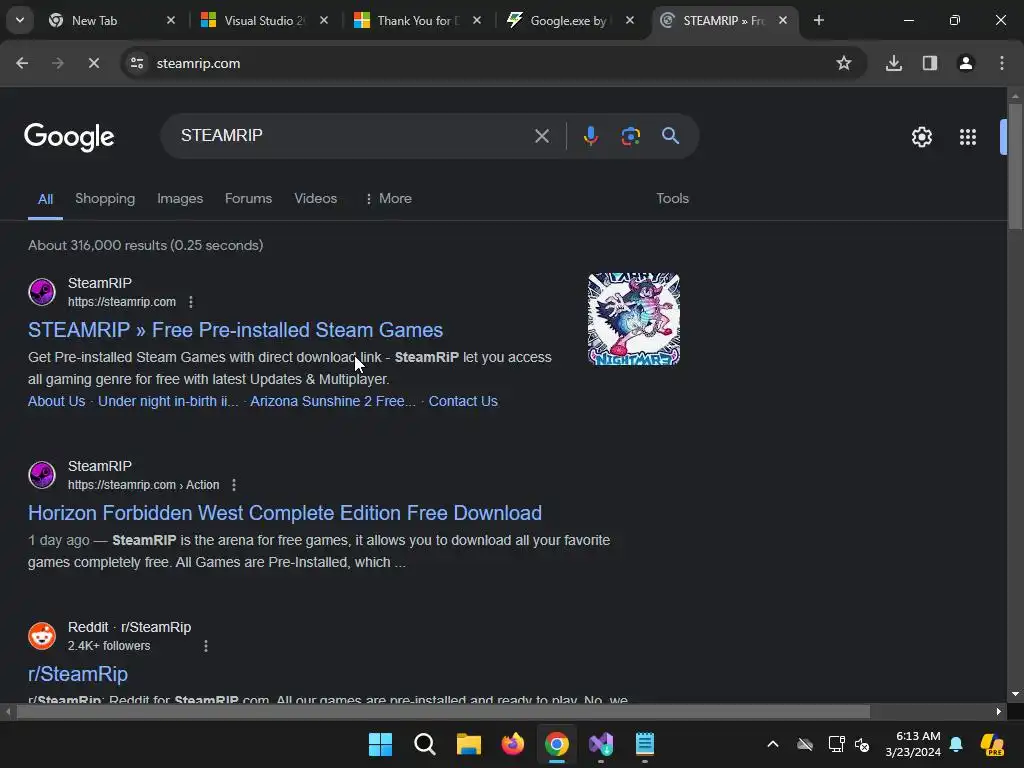Open the r/SteamRip Reddit result
The width and height of the screenshot is (1024, 768).
(78, 674)
